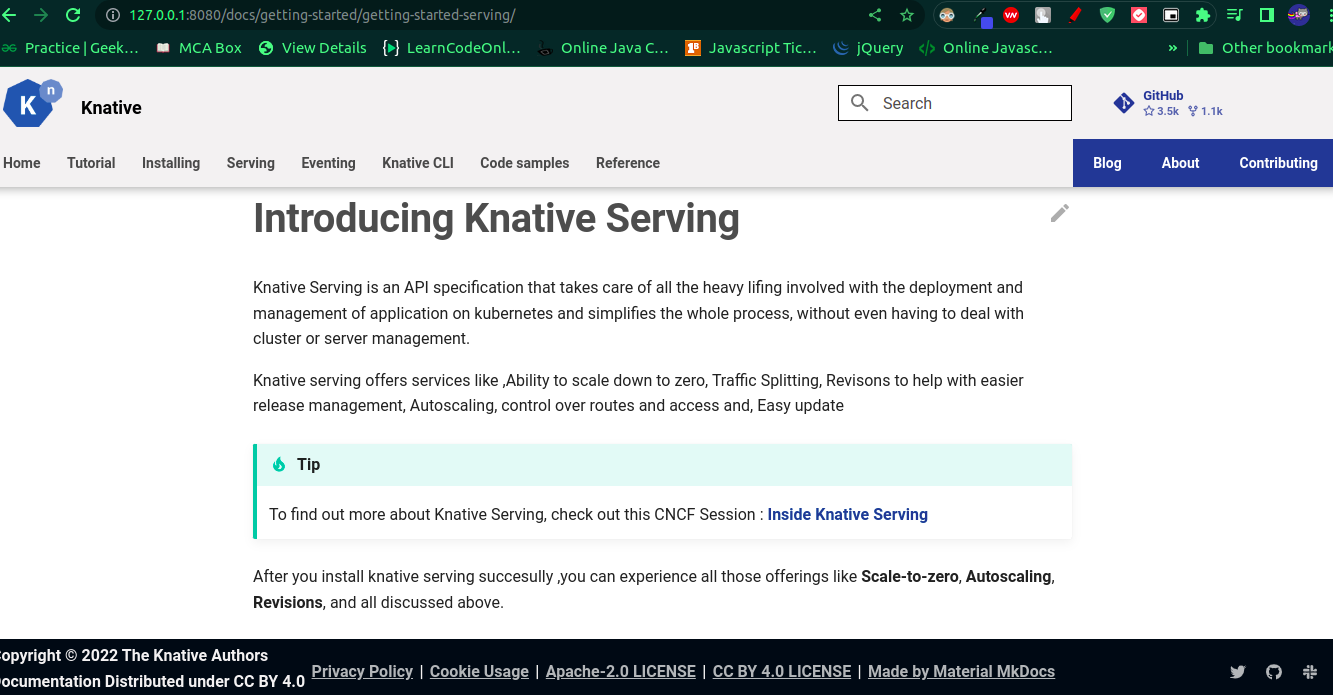Open the red VN circle extension
The width and height of the screenshot is (1333, 695).
[1011, 15]
